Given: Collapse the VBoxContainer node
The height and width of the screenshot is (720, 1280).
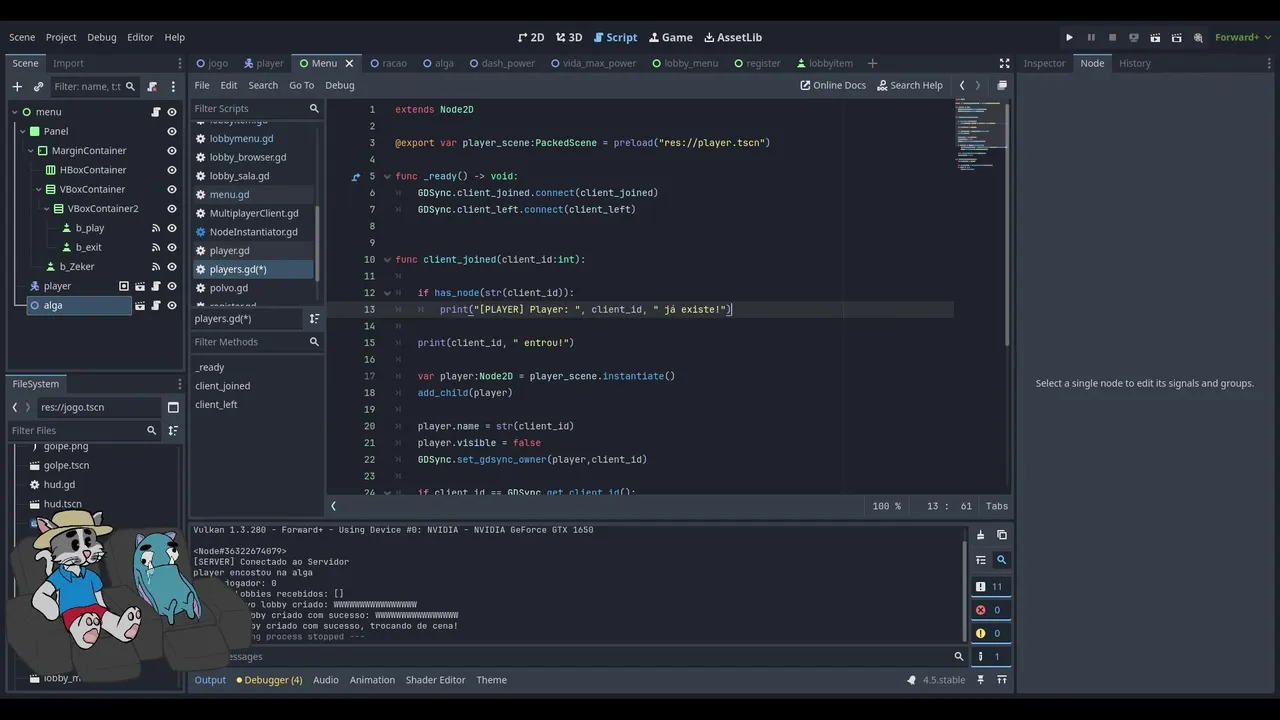Looking at the screenshot, I should (x=39, y=189).
